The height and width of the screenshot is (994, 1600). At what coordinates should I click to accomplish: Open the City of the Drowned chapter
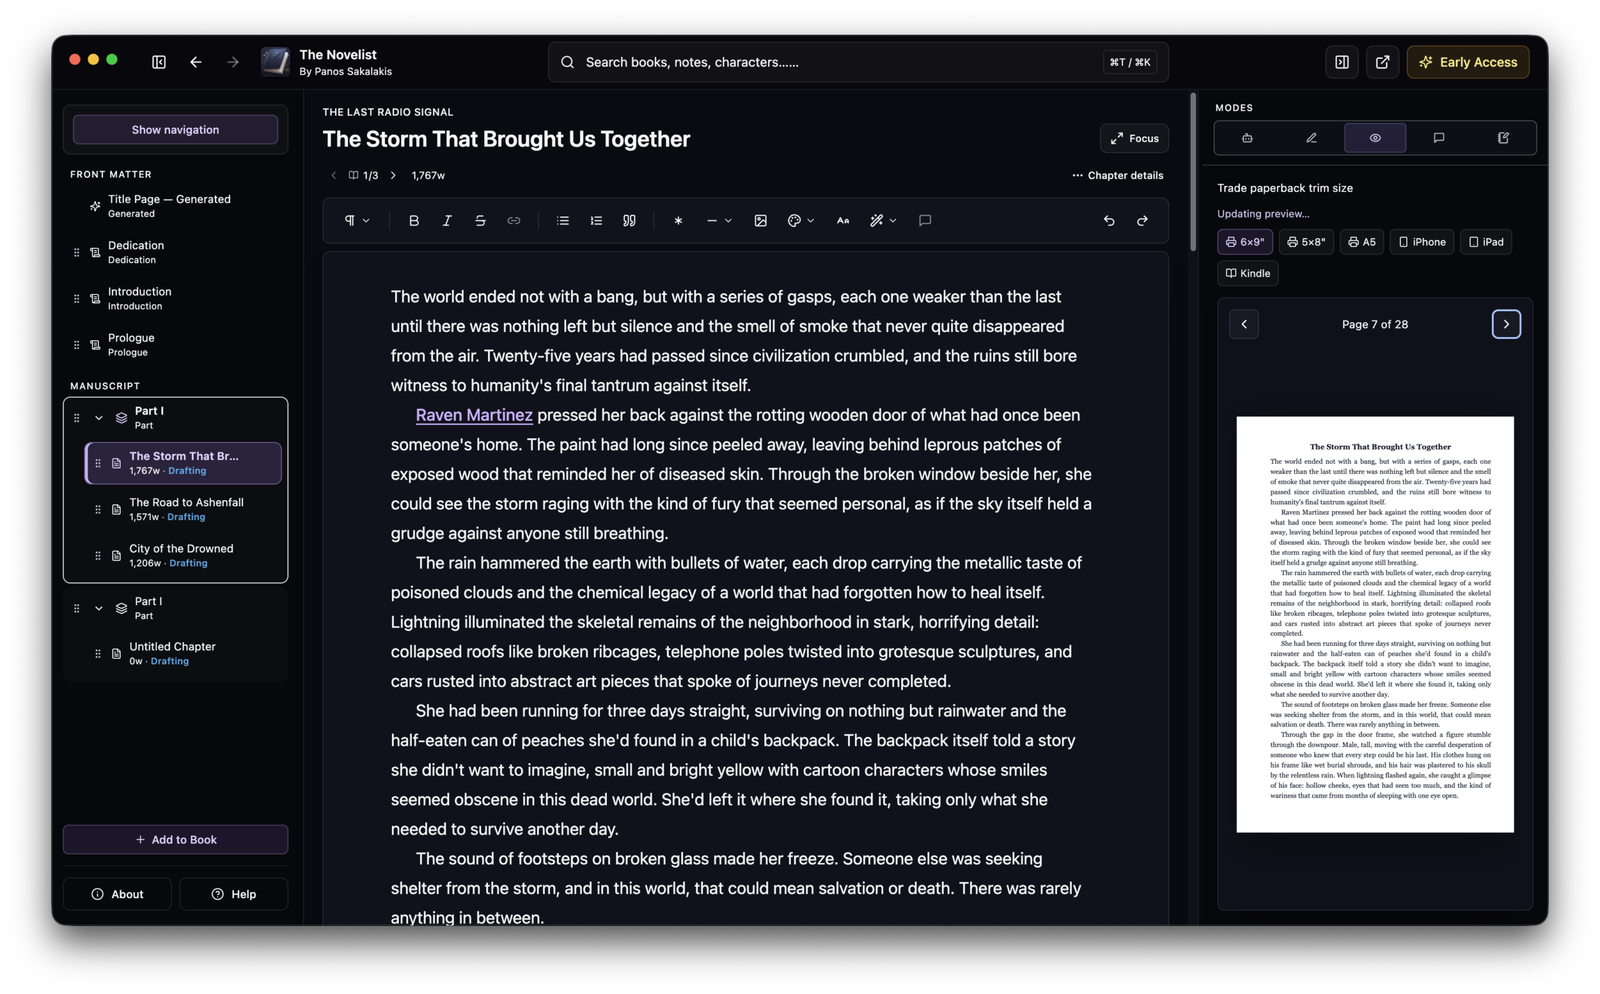[184, 556]
